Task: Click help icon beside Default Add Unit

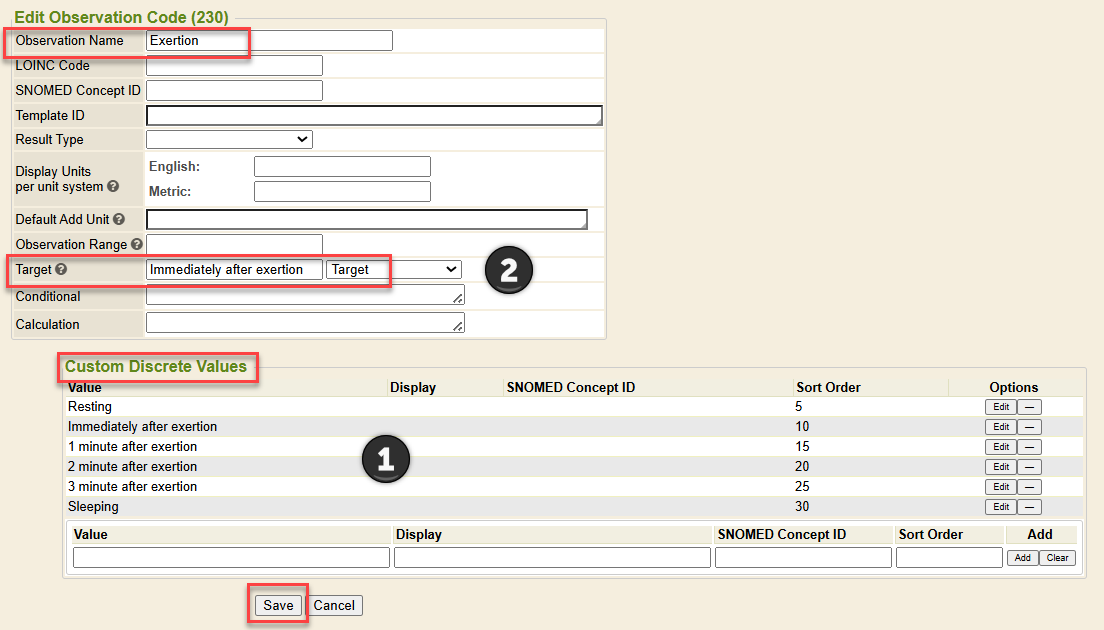Action: [x=119, y=219]
